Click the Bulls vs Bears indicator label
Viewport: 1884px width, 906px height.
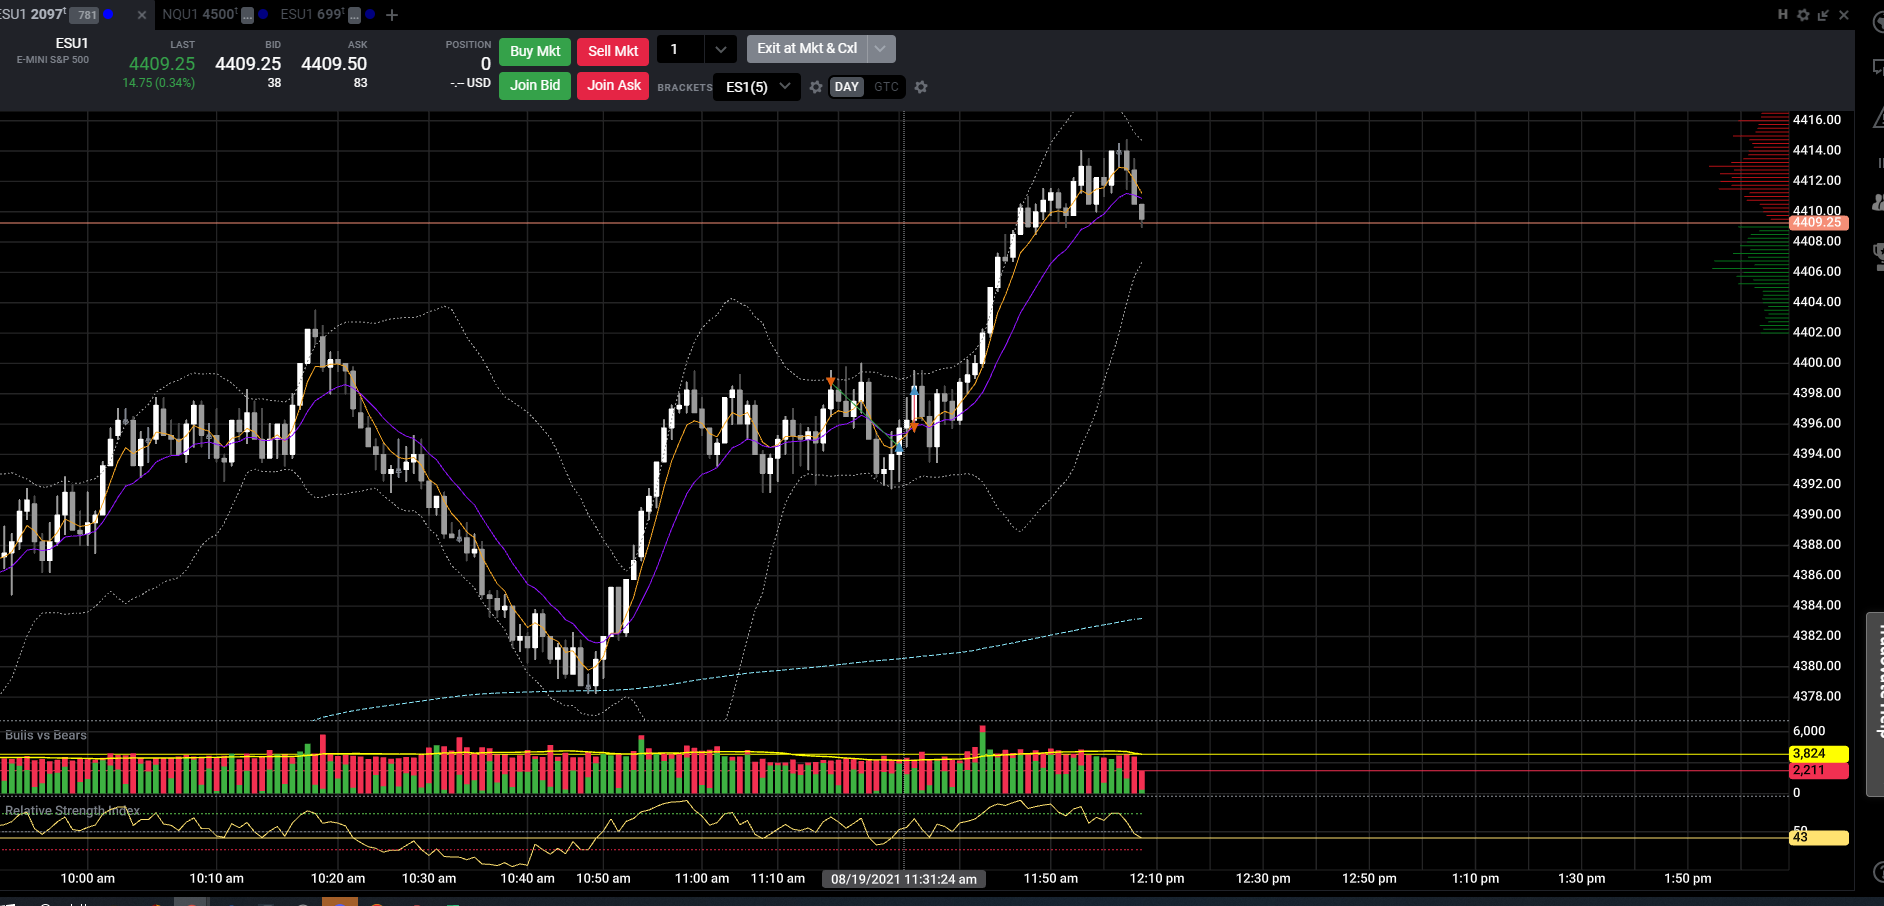(46, 735)
